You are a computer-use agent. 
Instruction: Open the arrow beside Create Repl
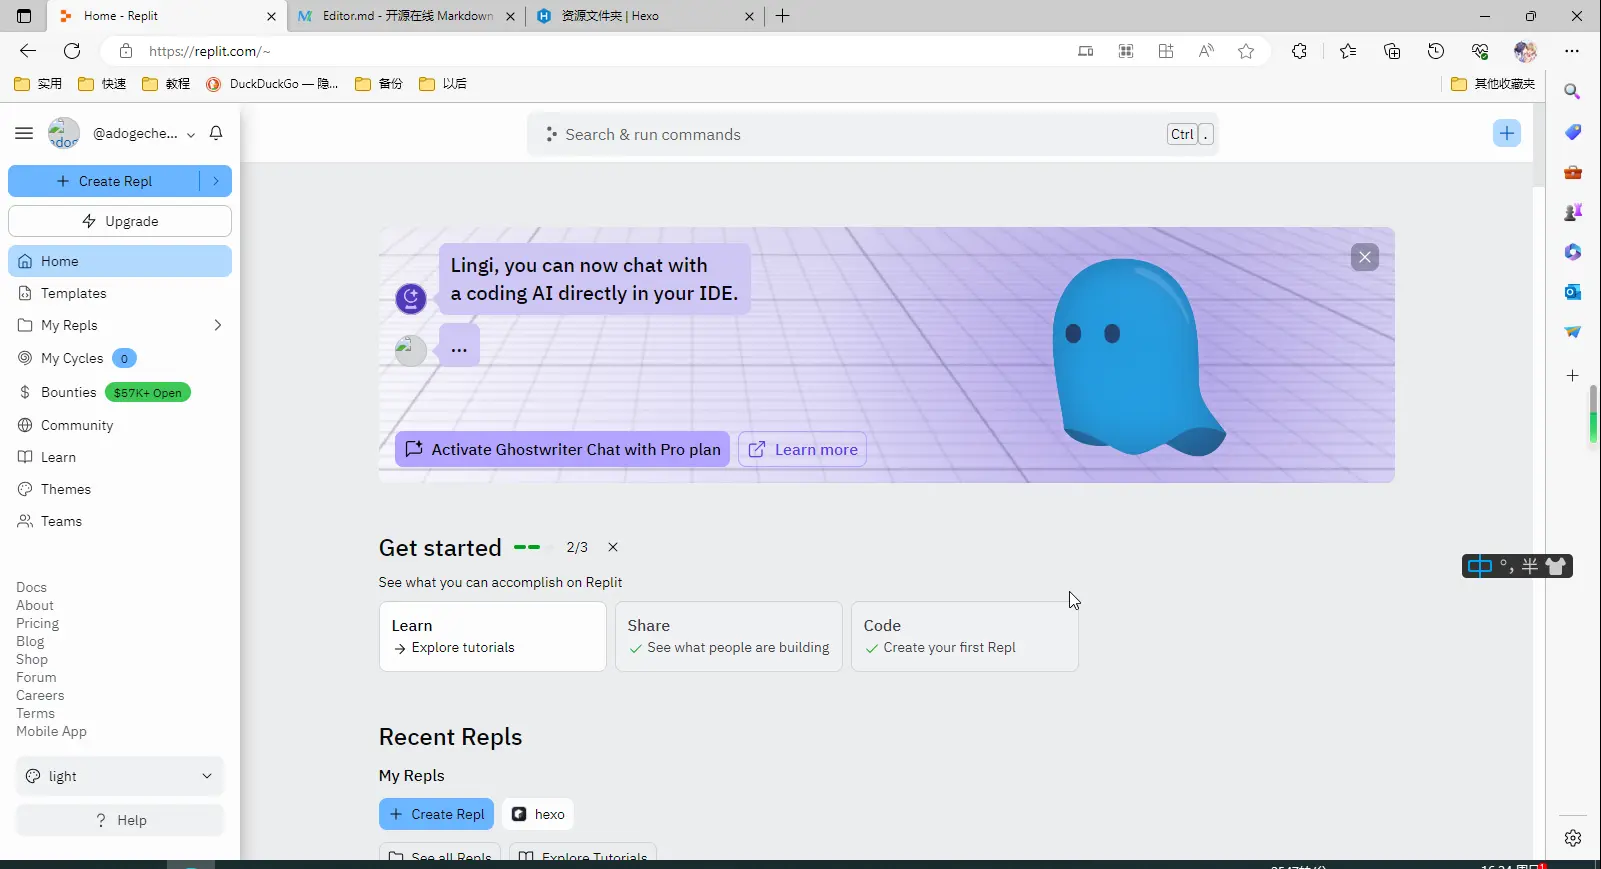216,181
